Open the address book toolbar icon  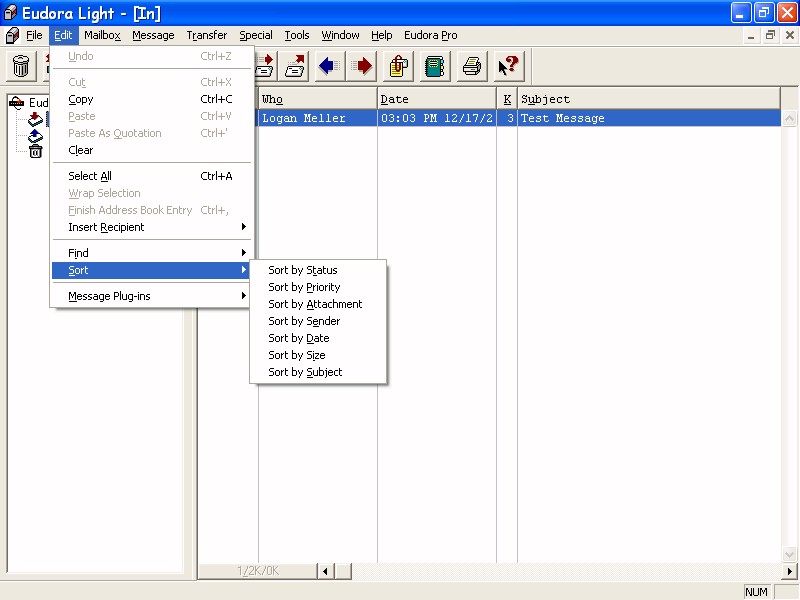(x=435, y=66)
